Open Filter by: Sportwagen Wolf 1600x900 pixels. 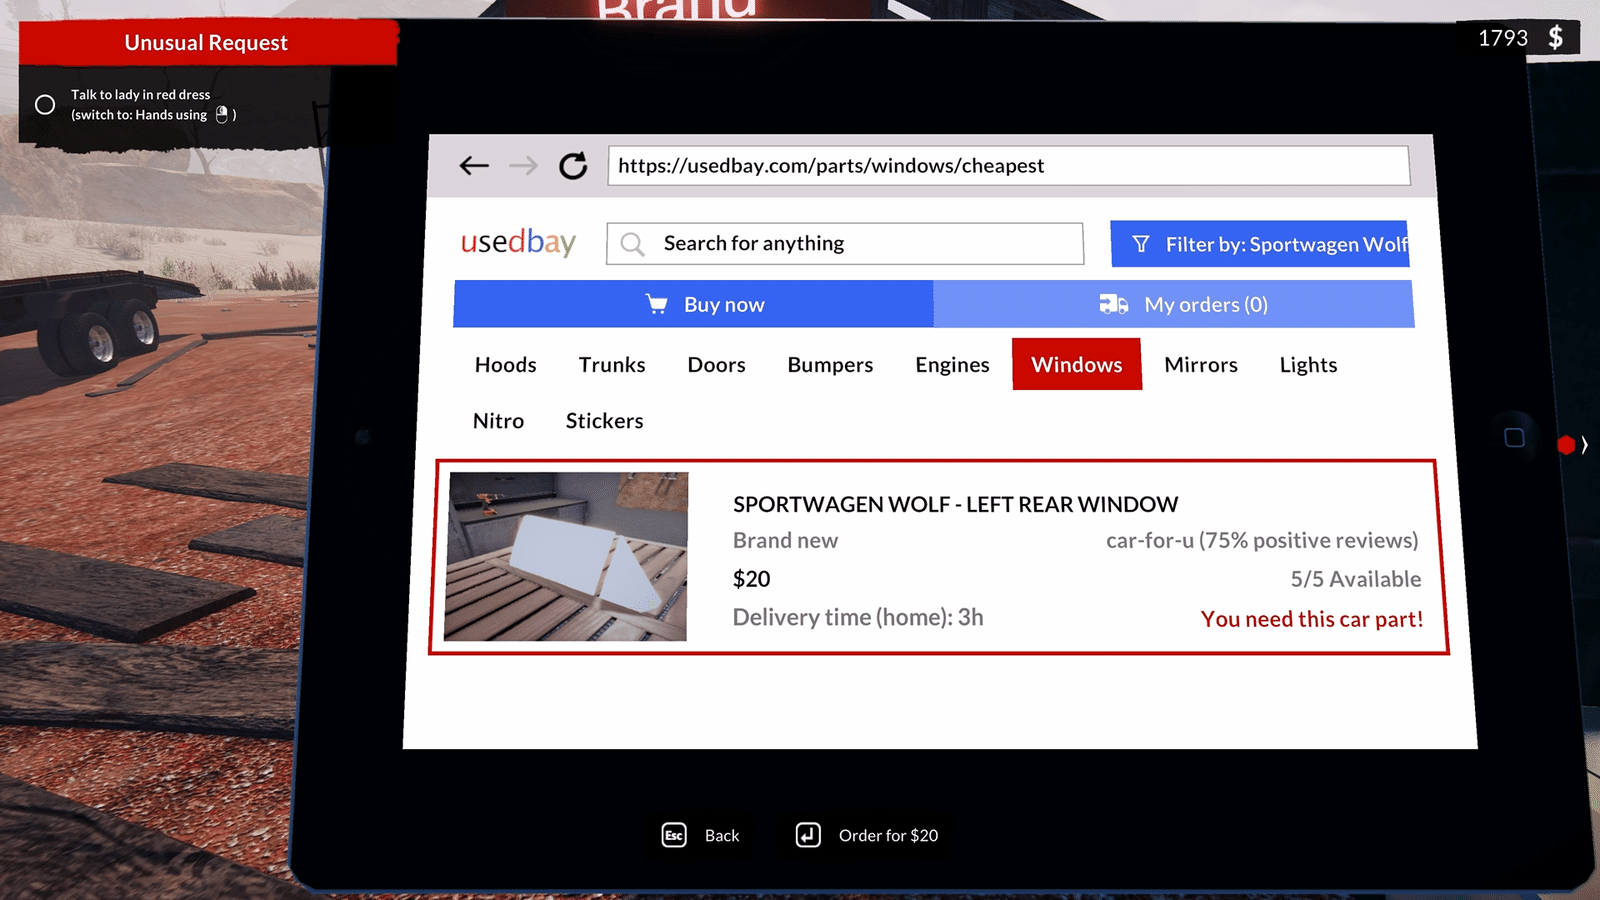coord(1259,244)
